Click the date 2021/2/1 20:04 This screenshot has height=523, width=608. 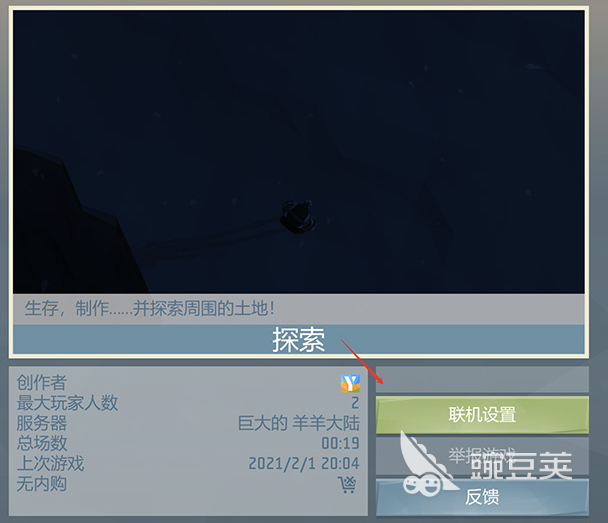pyautogui.click(x=304, y=464)
